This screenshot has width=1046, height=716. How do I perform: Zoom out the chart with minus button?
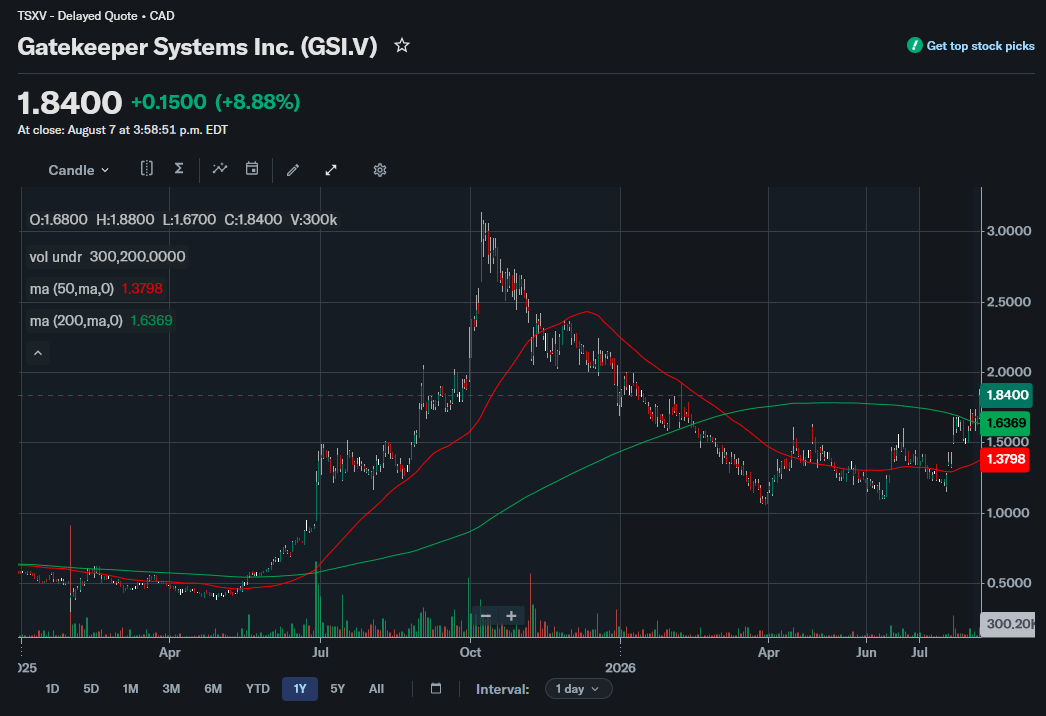coord(486,616)
